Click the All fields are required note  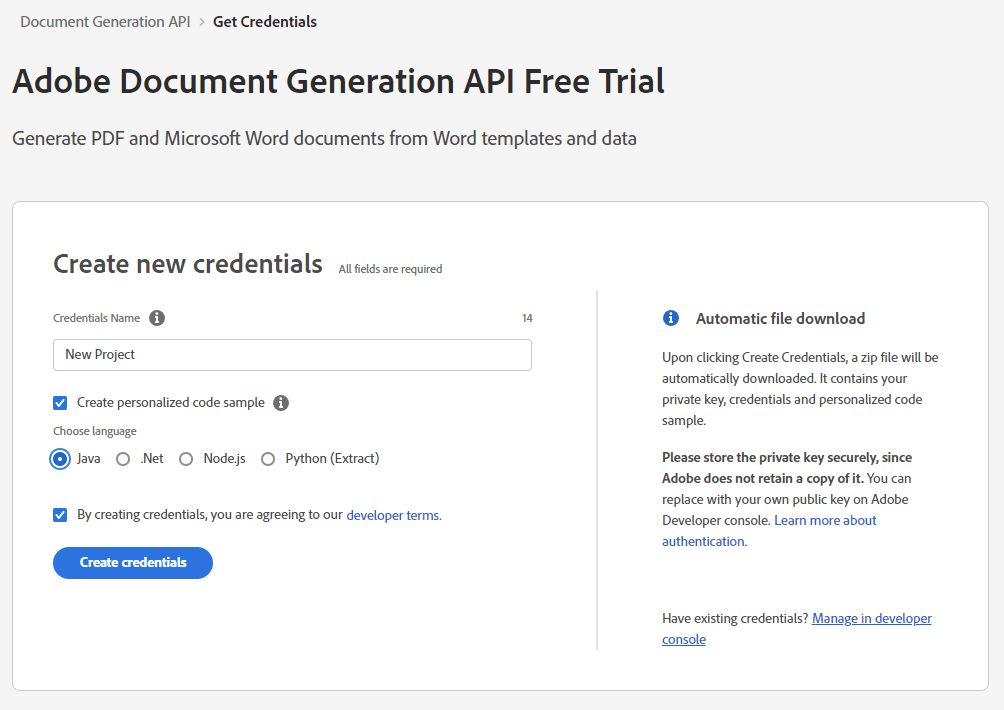coord(390,269)
